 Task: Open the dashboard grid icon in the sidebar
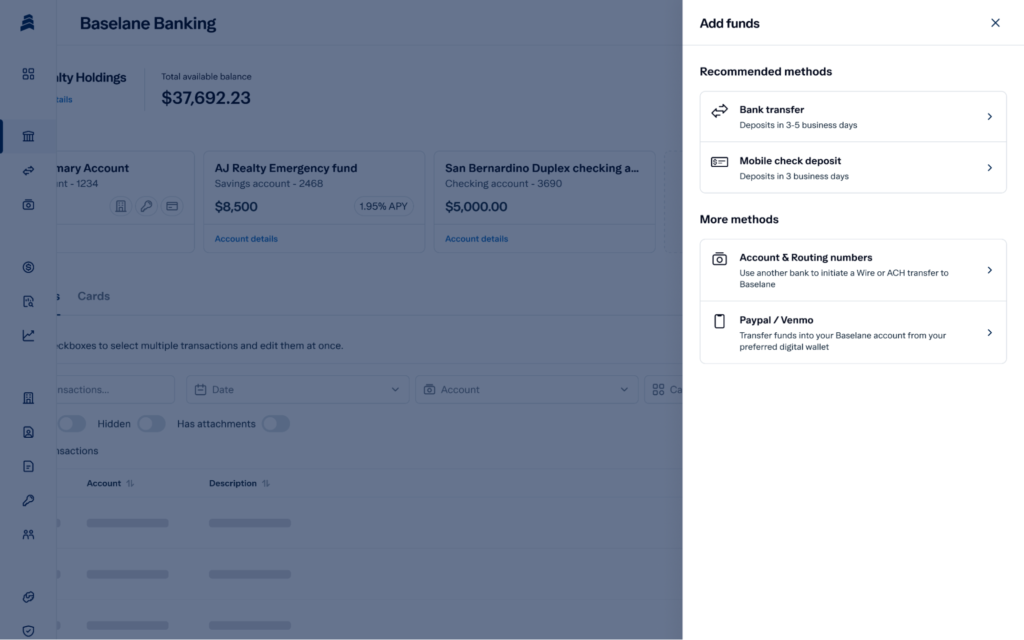pos(28,74)
